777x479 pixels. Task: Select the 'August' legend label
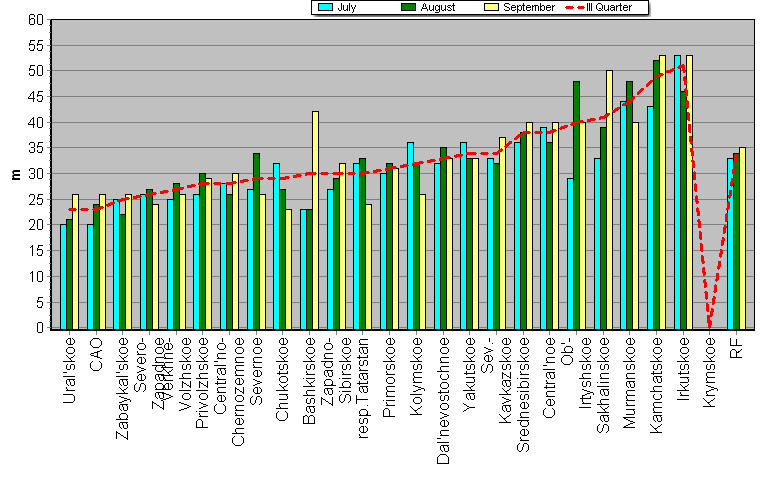coord(438,7)
